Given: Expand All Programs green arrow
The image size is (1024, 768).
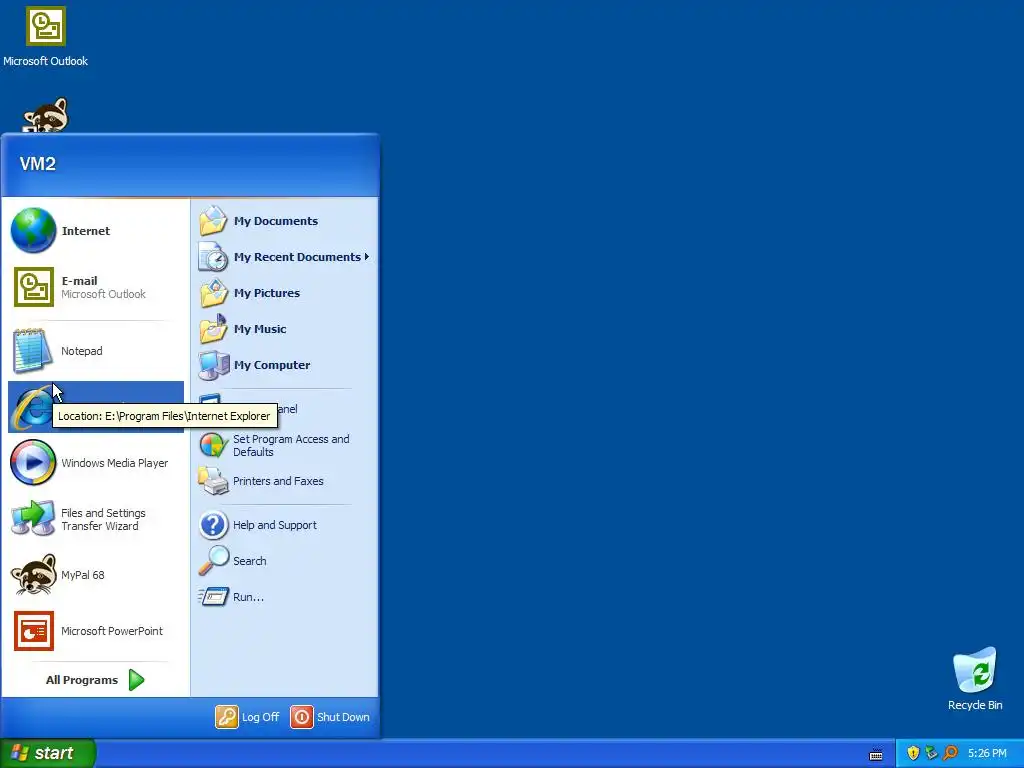Looking at the screenshot, I should 136,680.
